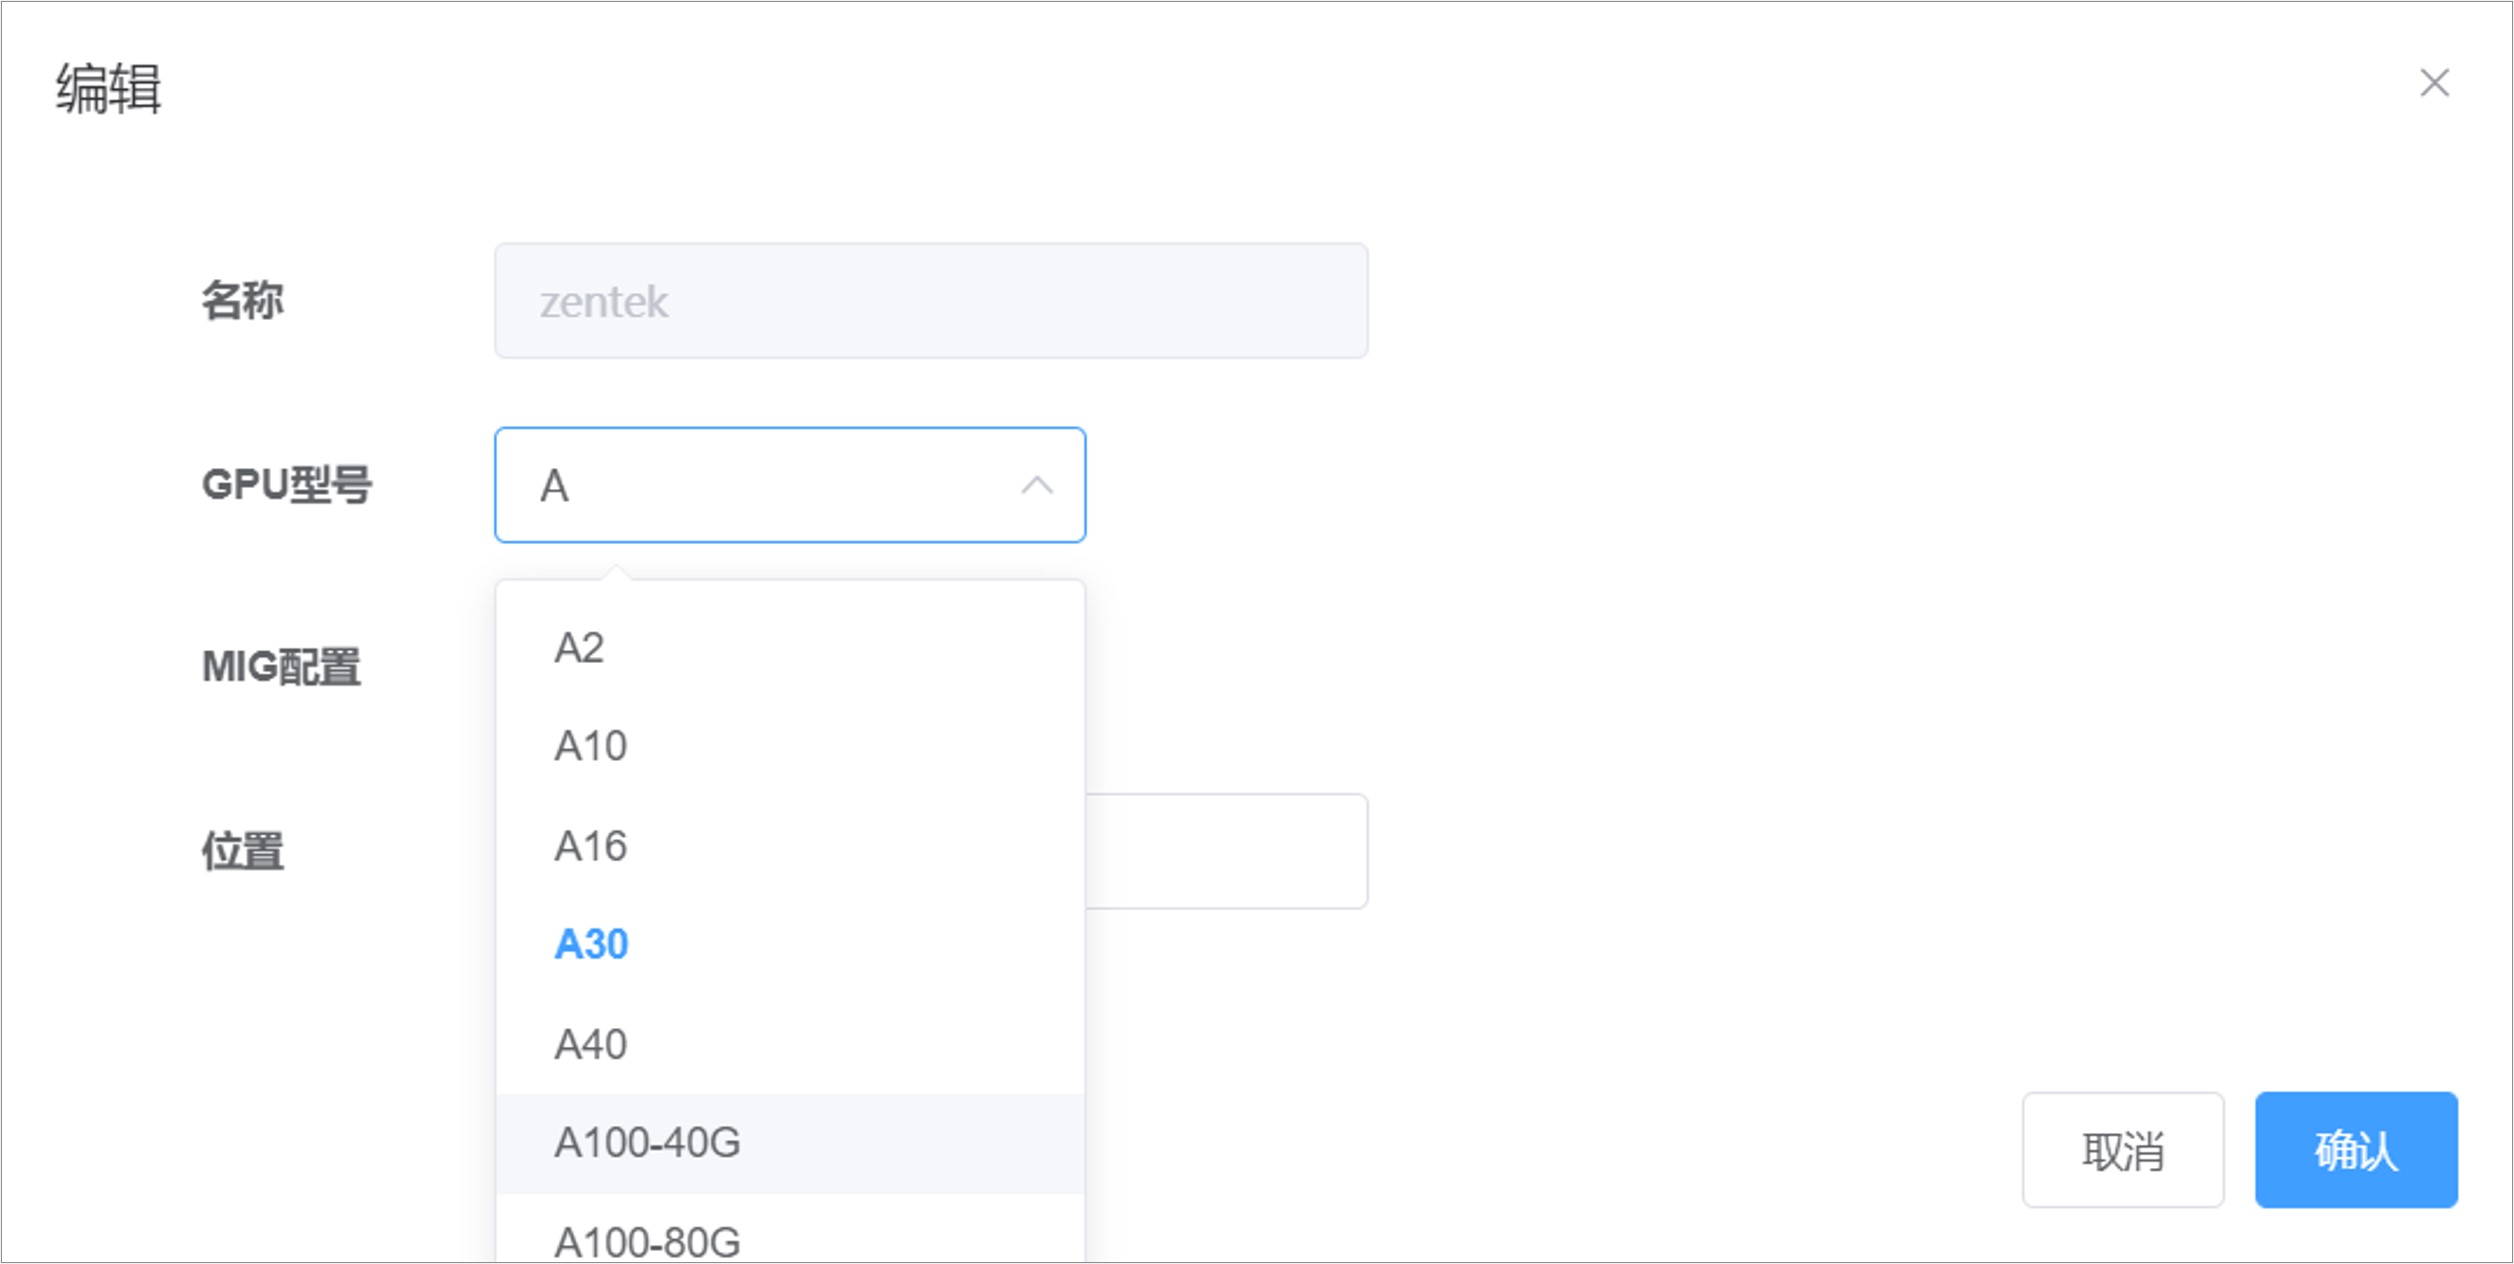Collapse GPU型号 dropdown using chevron arrow
Screen dimensions: 2514x1264
coord(1037,486)
